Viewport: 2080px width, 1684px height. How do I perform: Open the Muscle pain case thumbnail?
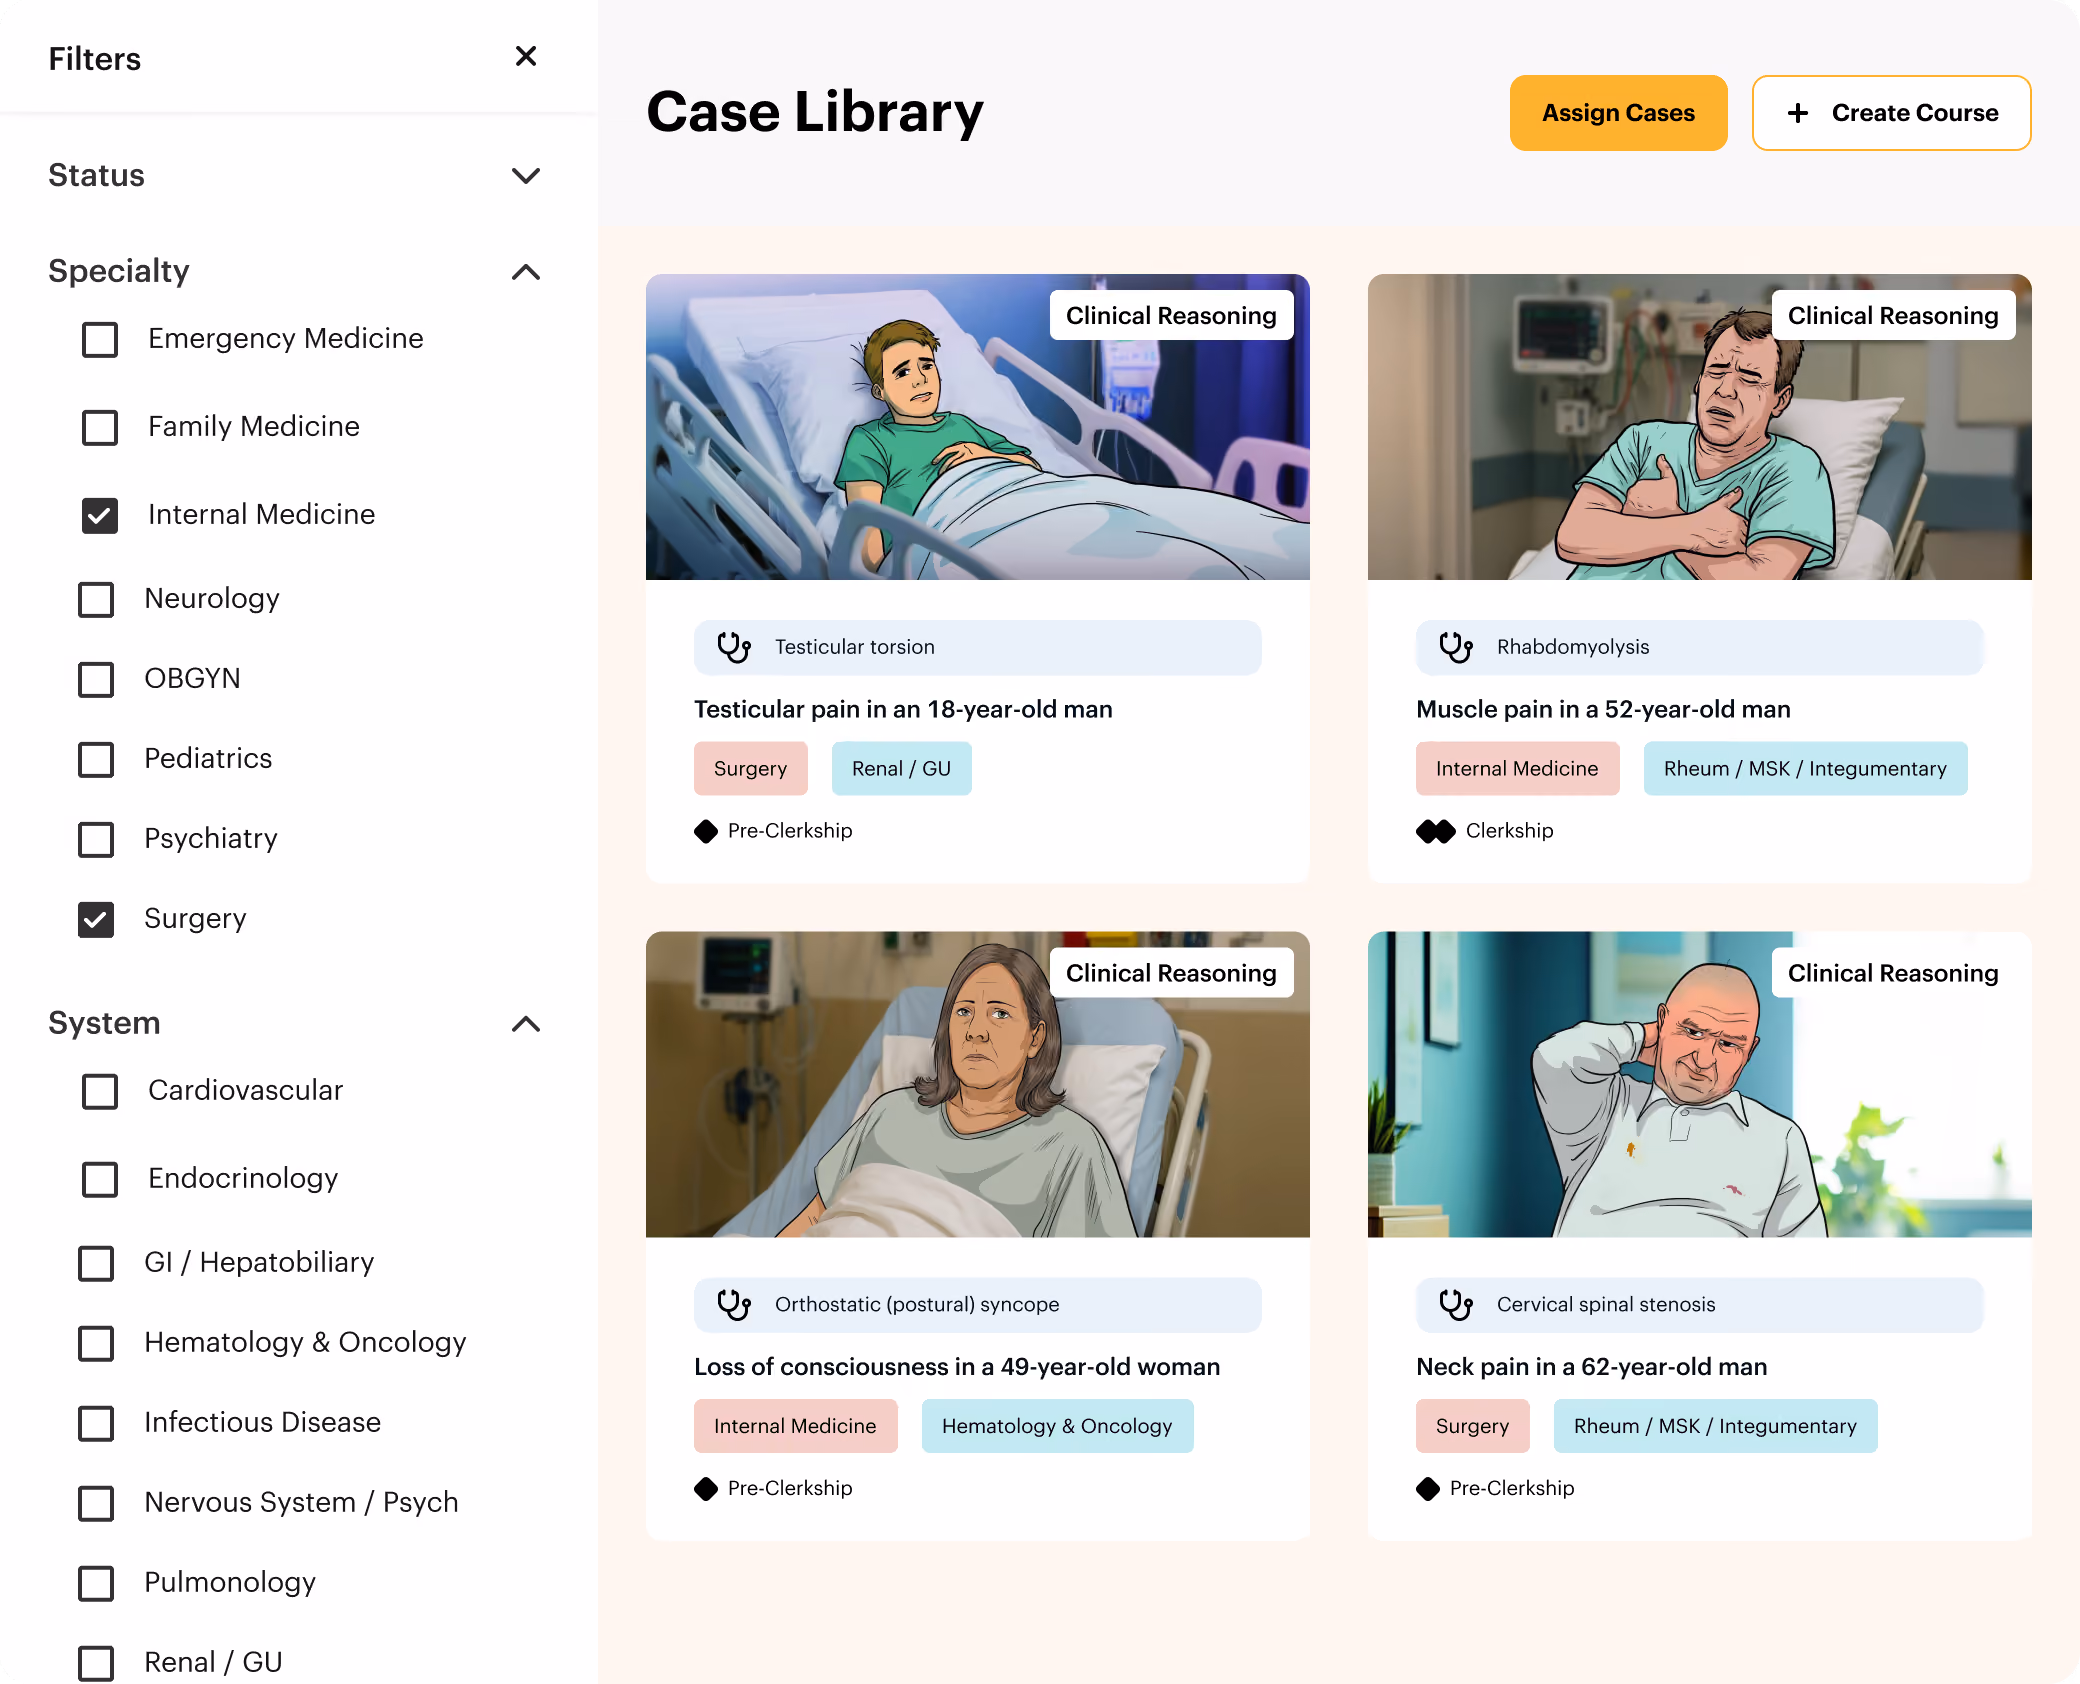click(x=1699, y=427)
